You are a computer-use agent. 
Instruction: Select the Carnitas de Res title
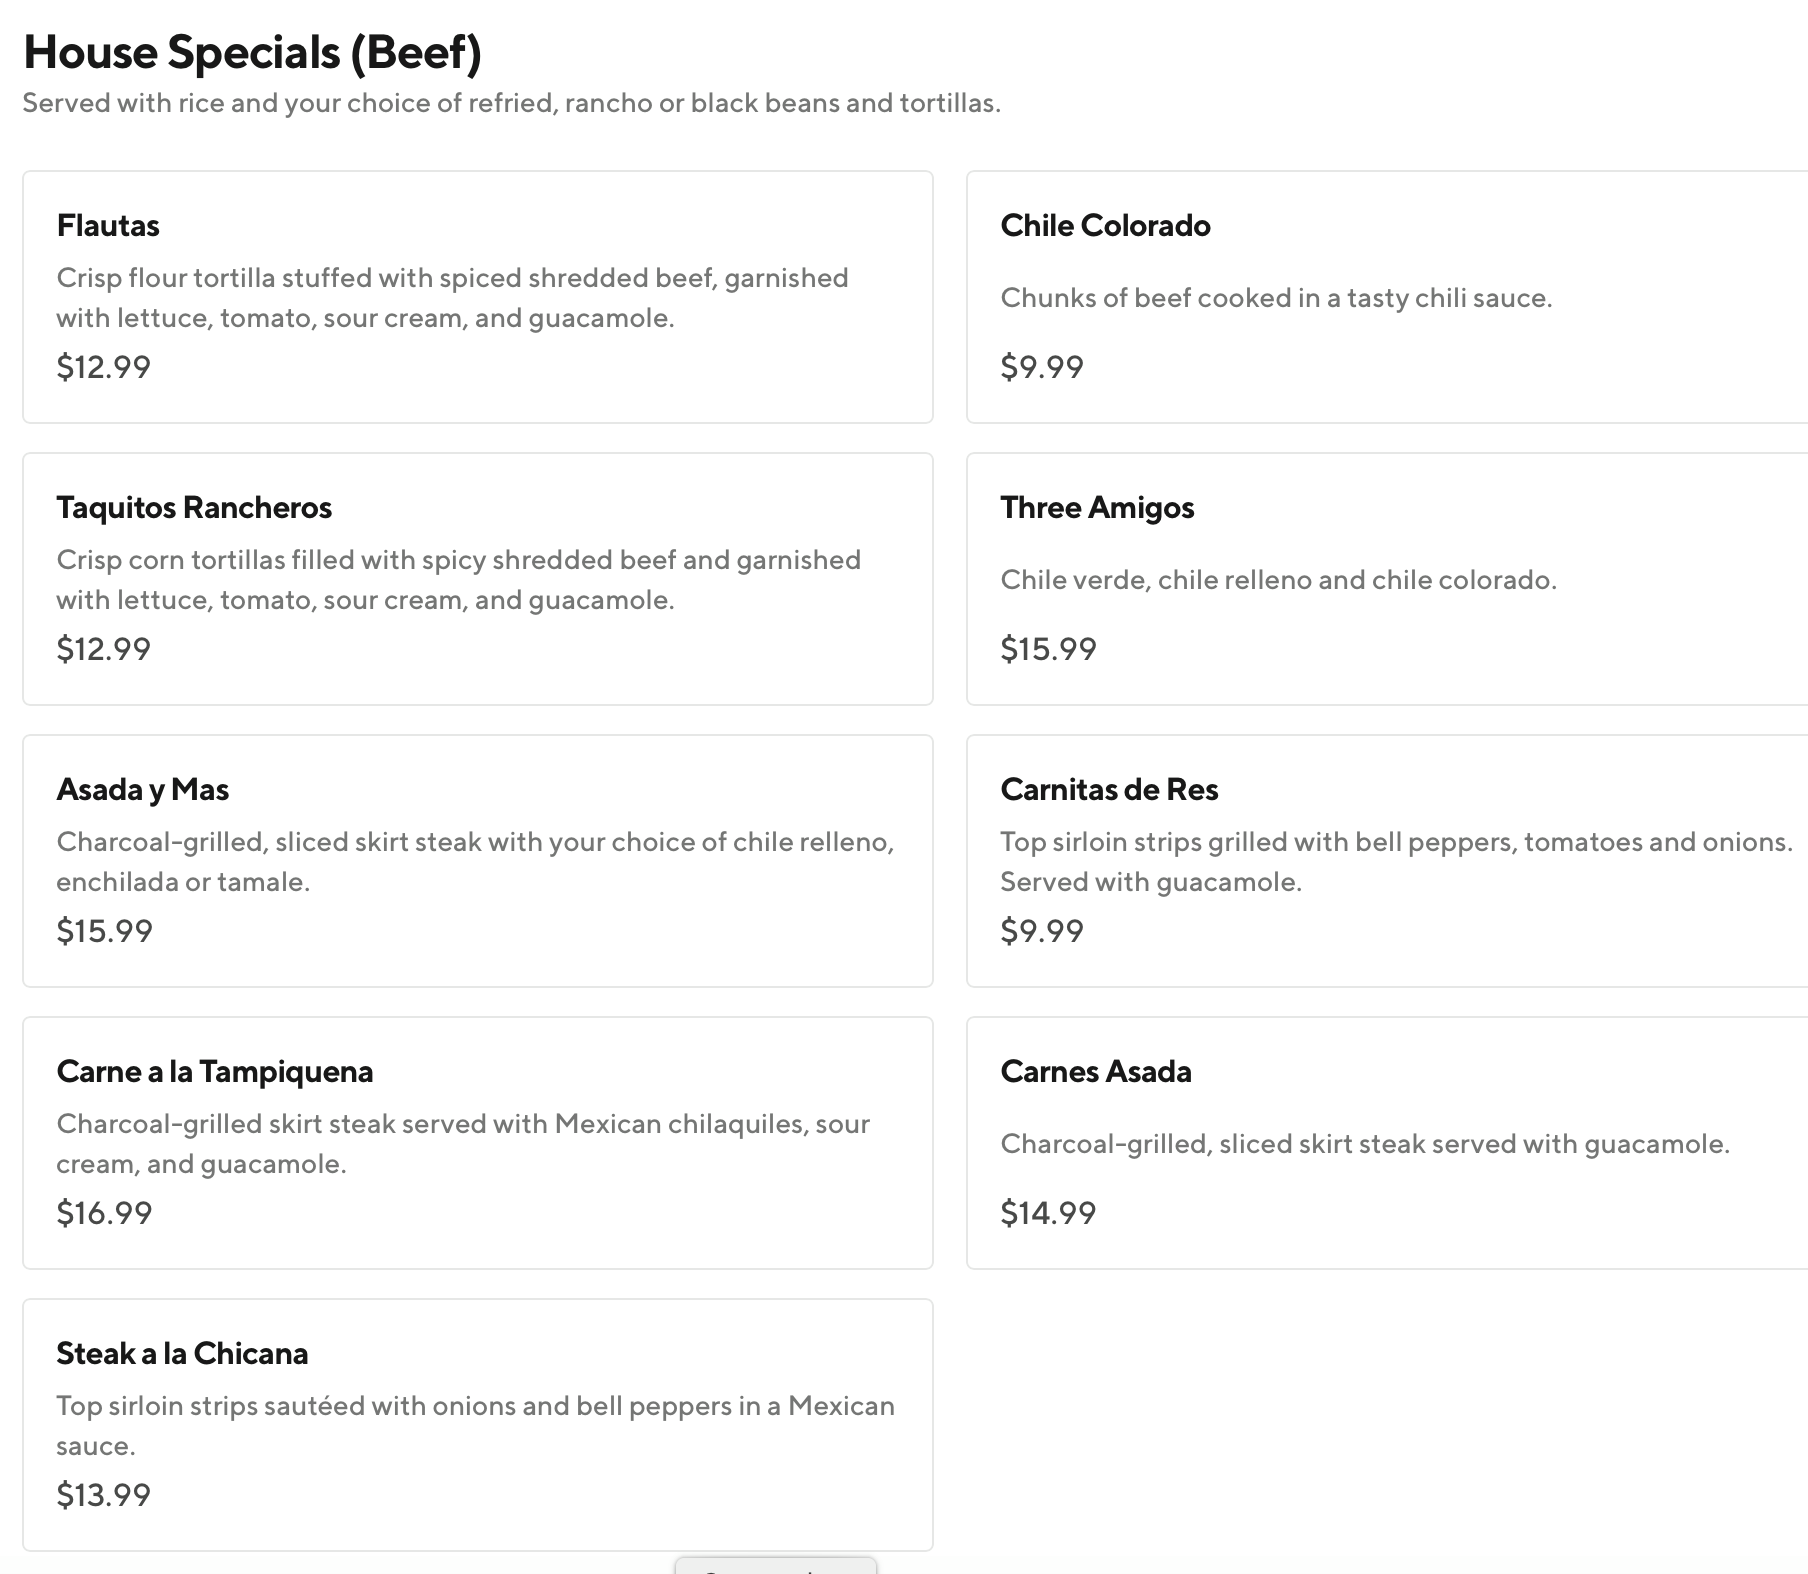(x=1109, y=790)
